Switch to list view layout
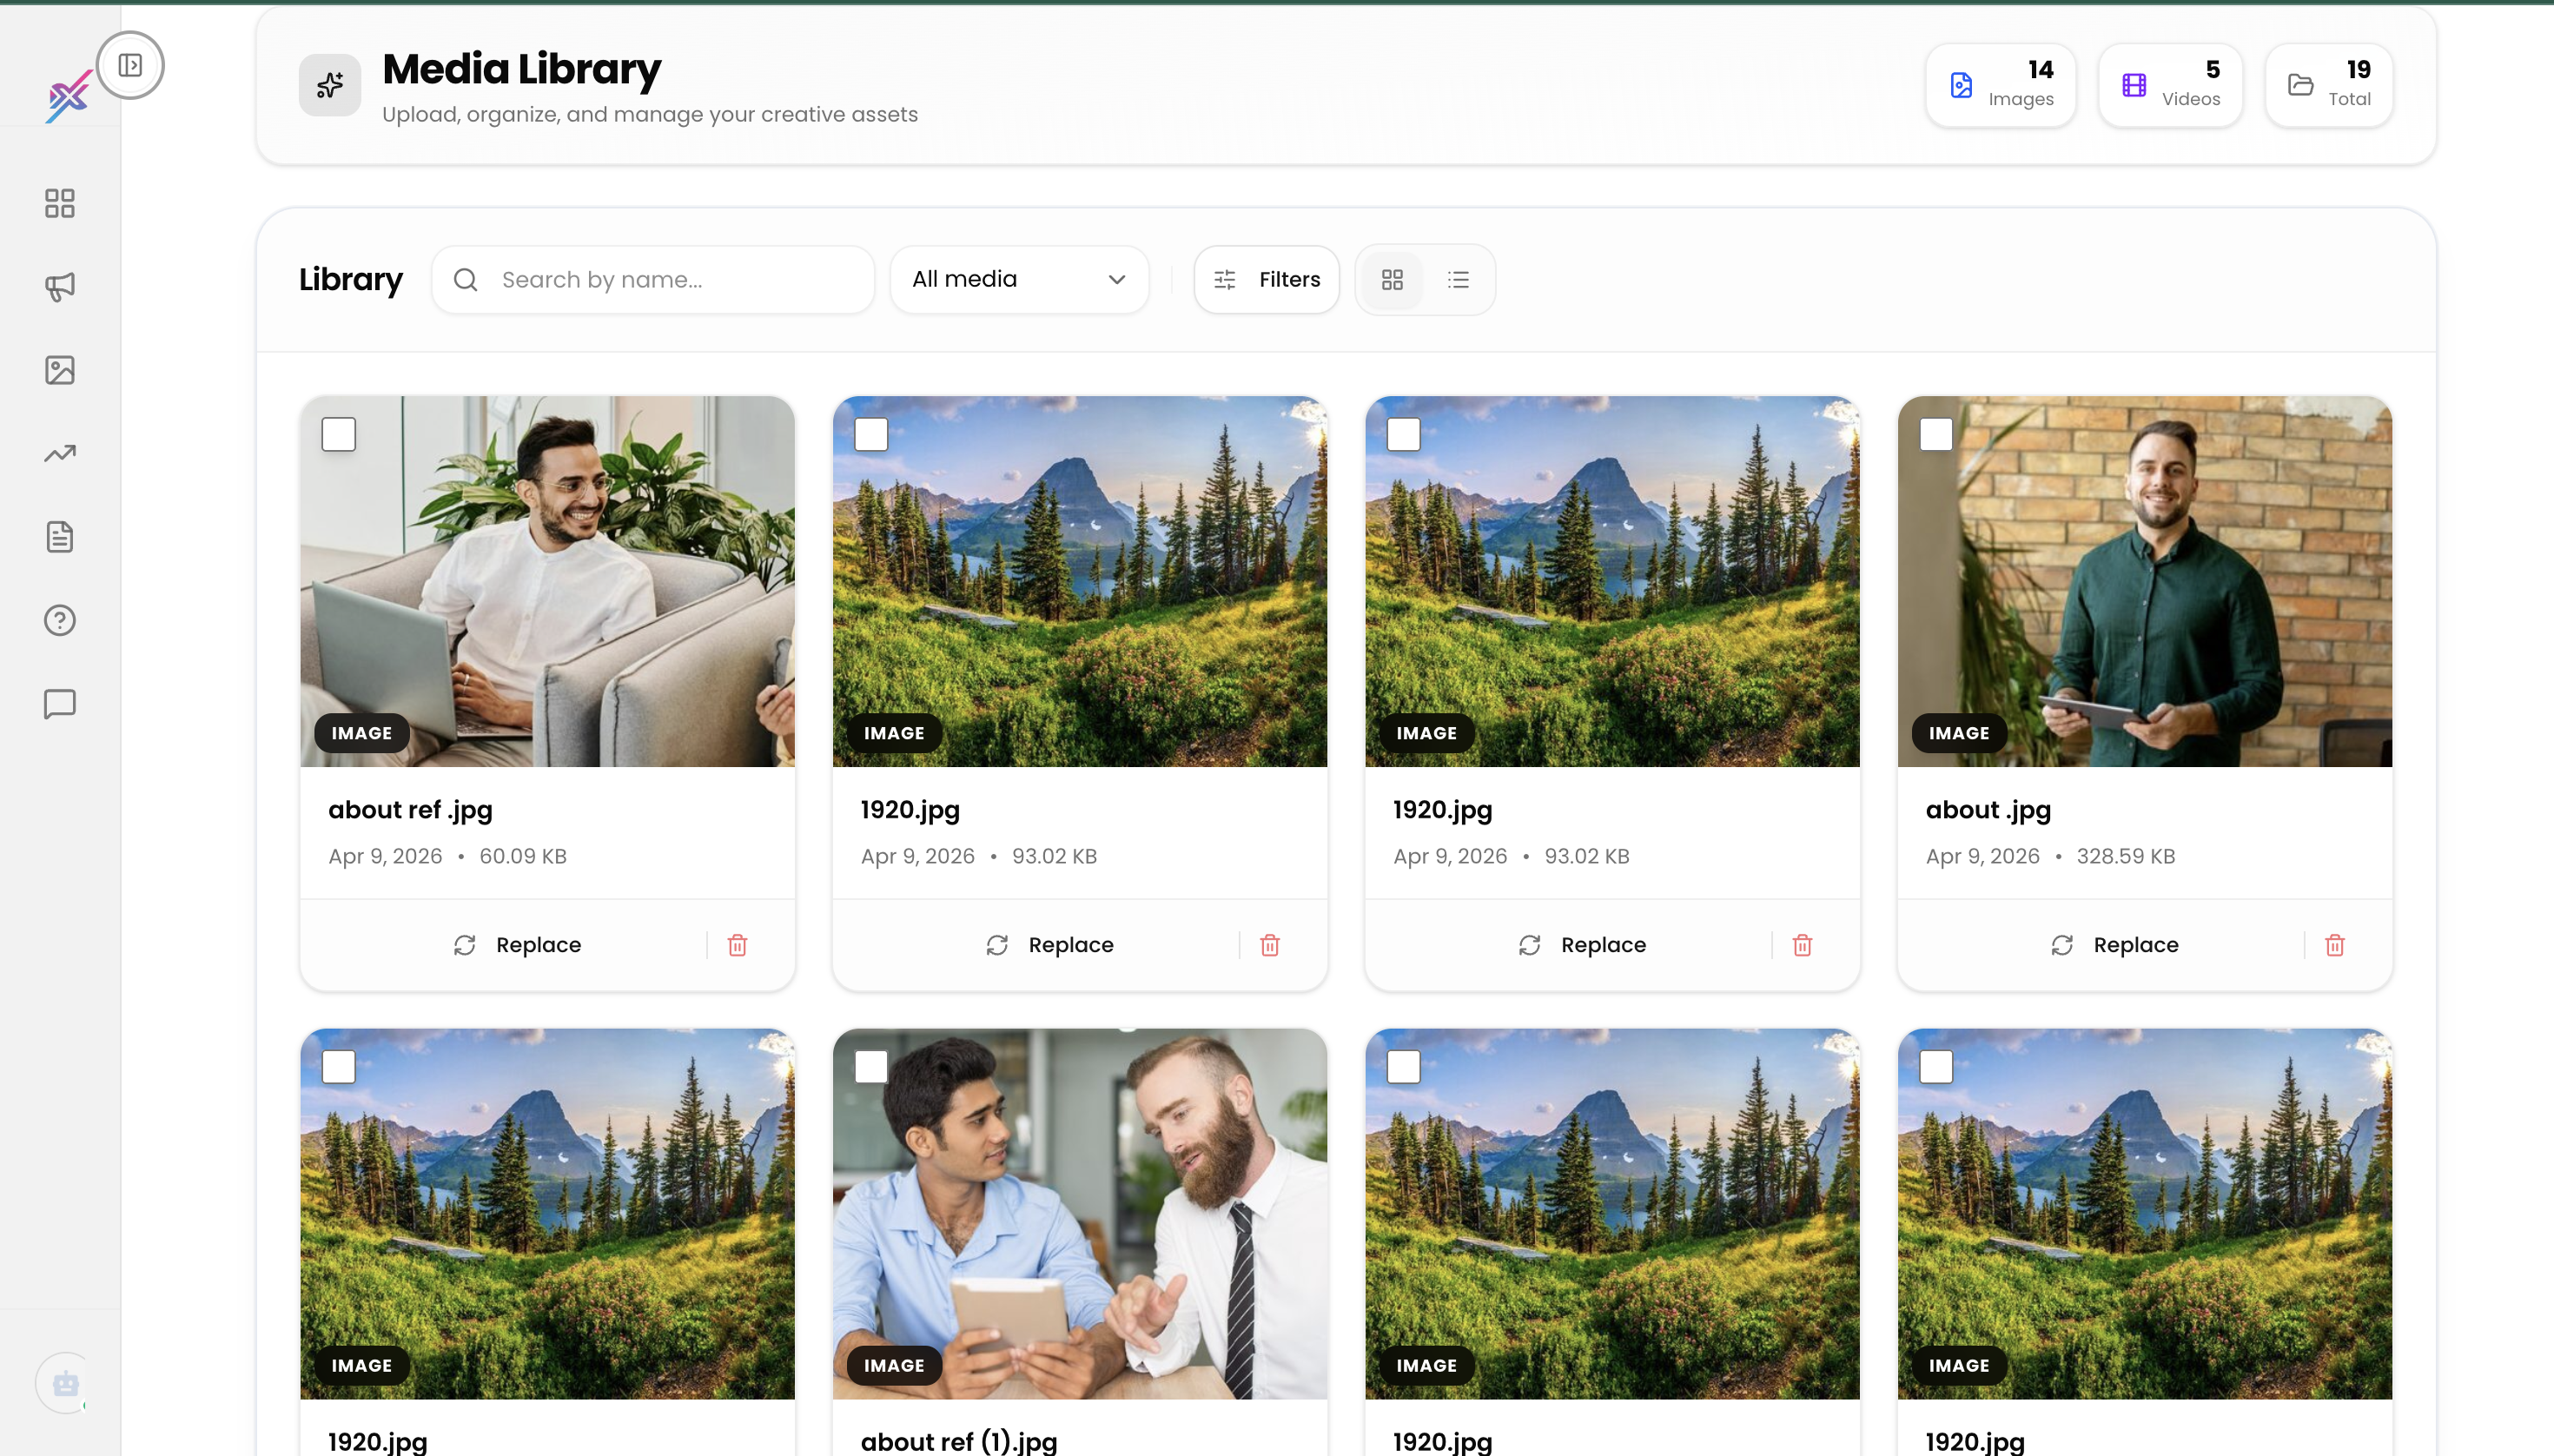This screenshot has height=1456, width=2554. (x=1458, y=280)
